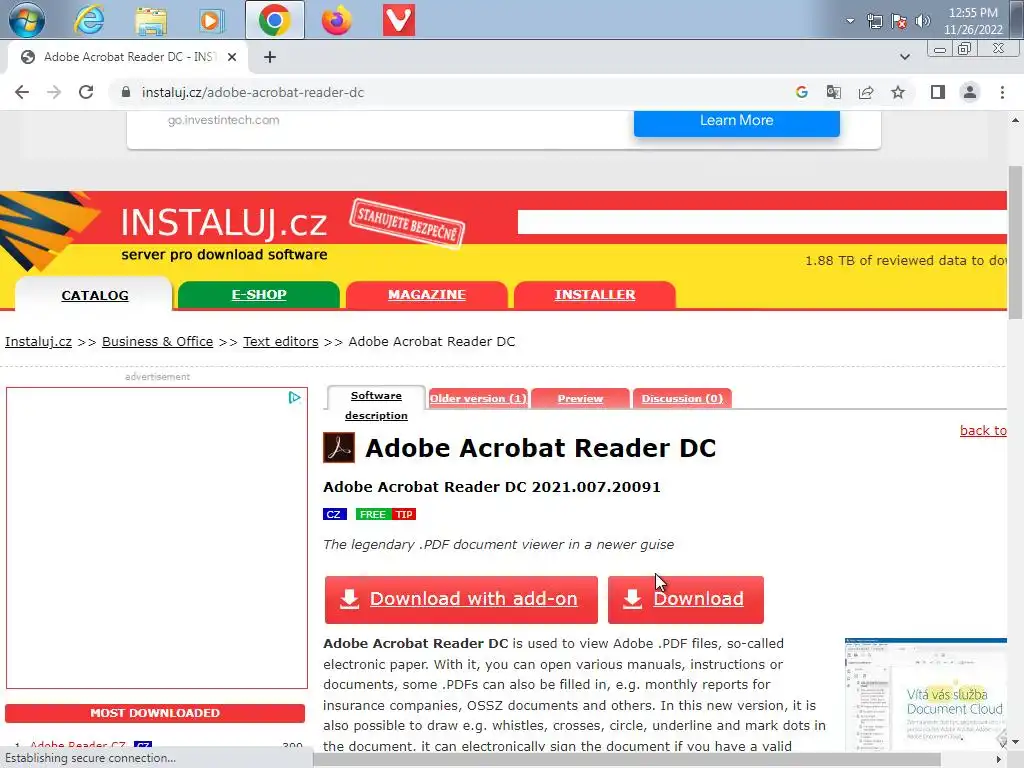Screen dimensions: 1024x768
Task: View site security padlock info
Action: tap(126, 92)
